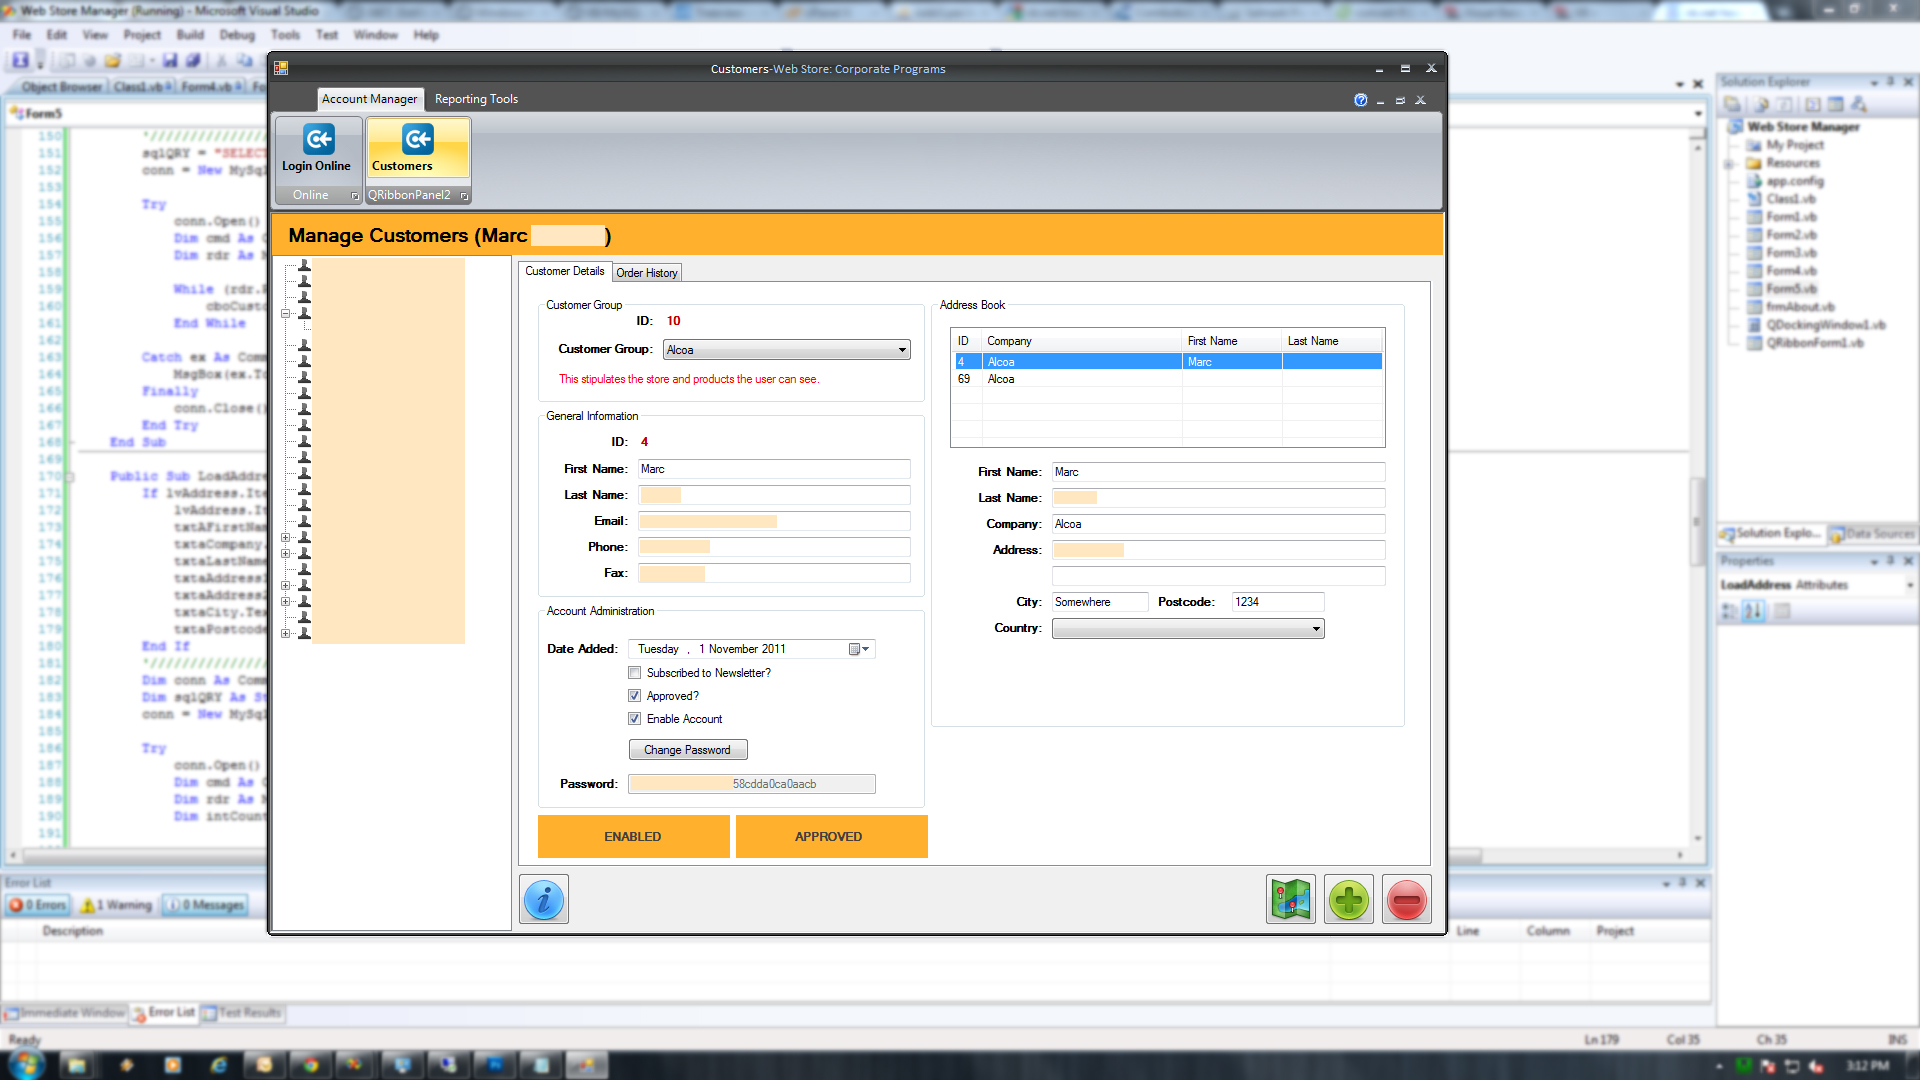Select the Customer Details tab

(x=565, y=271)
